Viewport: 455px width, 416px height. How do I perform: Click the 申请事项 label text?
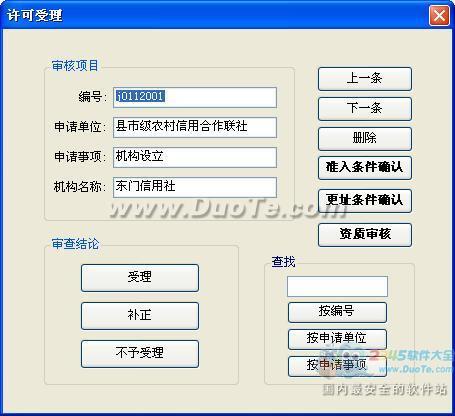click(x=80, y=157)
